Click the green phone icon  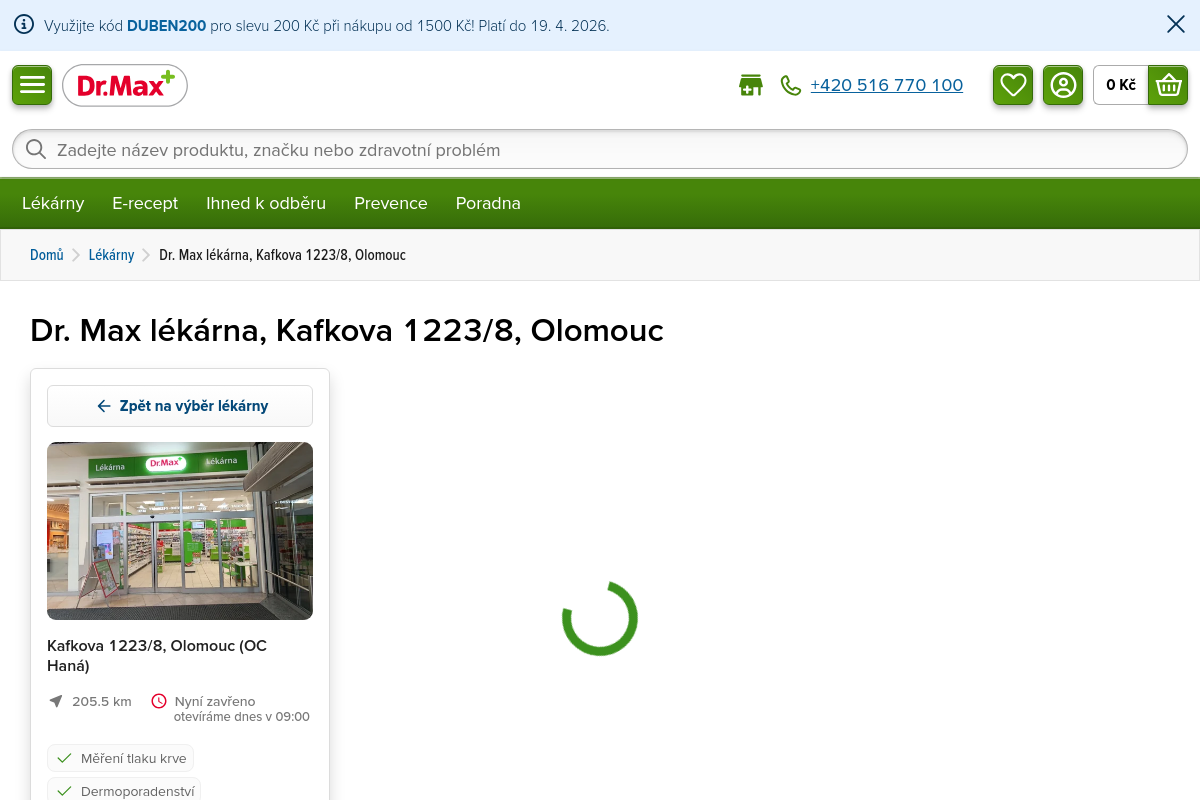(791, 86)
